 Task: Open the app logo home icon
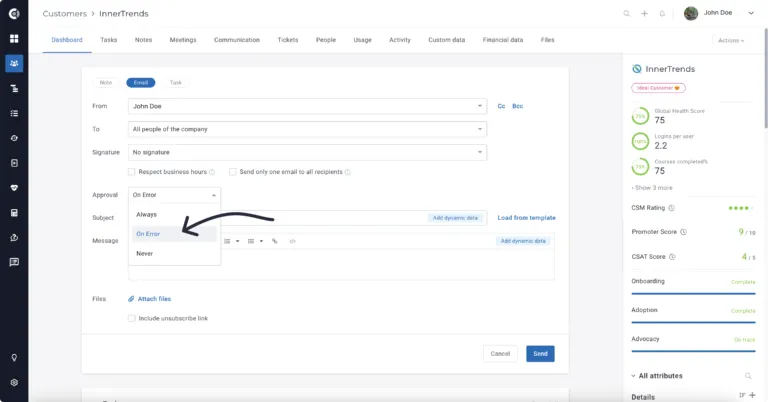tap(14, 13)
